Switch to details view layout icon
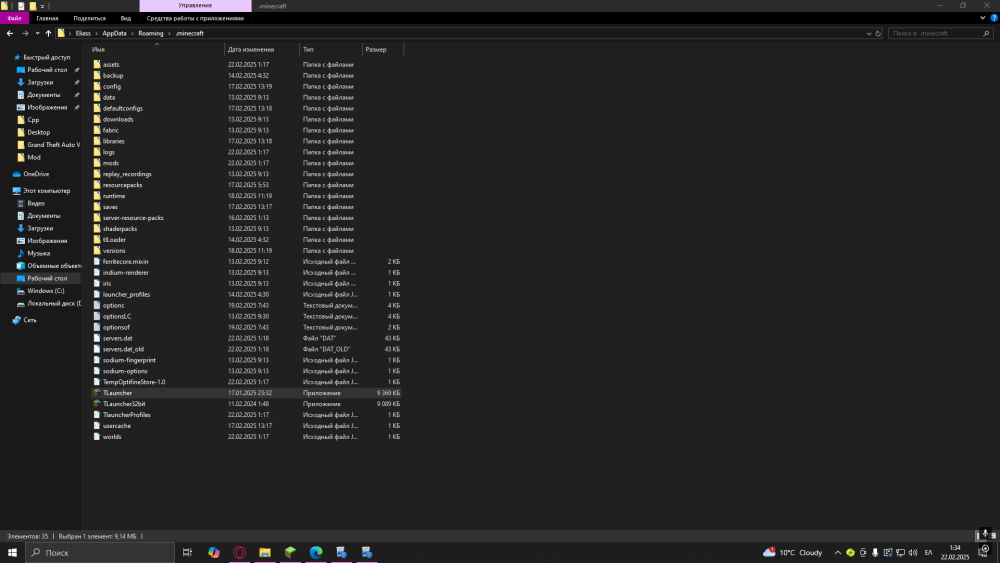The height and width of the screenshot is (563, 1000). (x=978, y=536)
